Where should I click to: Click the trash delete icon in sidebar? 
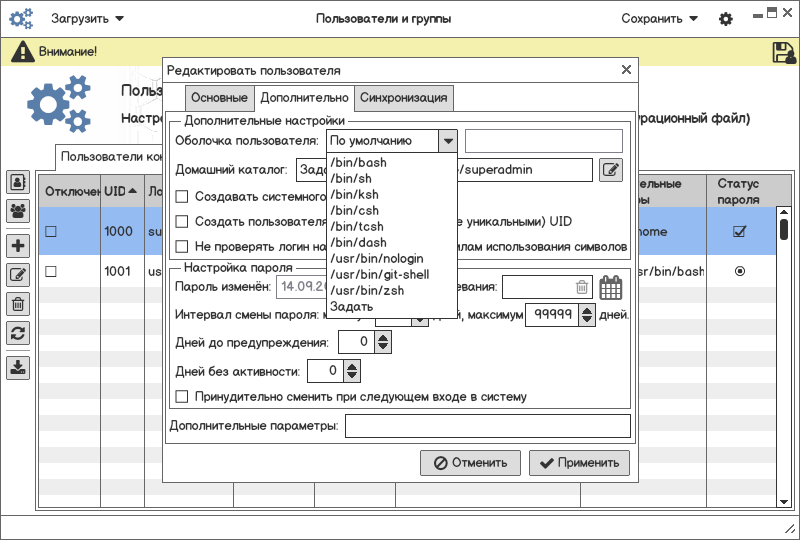pyautogui.click(x=18, y=304)
